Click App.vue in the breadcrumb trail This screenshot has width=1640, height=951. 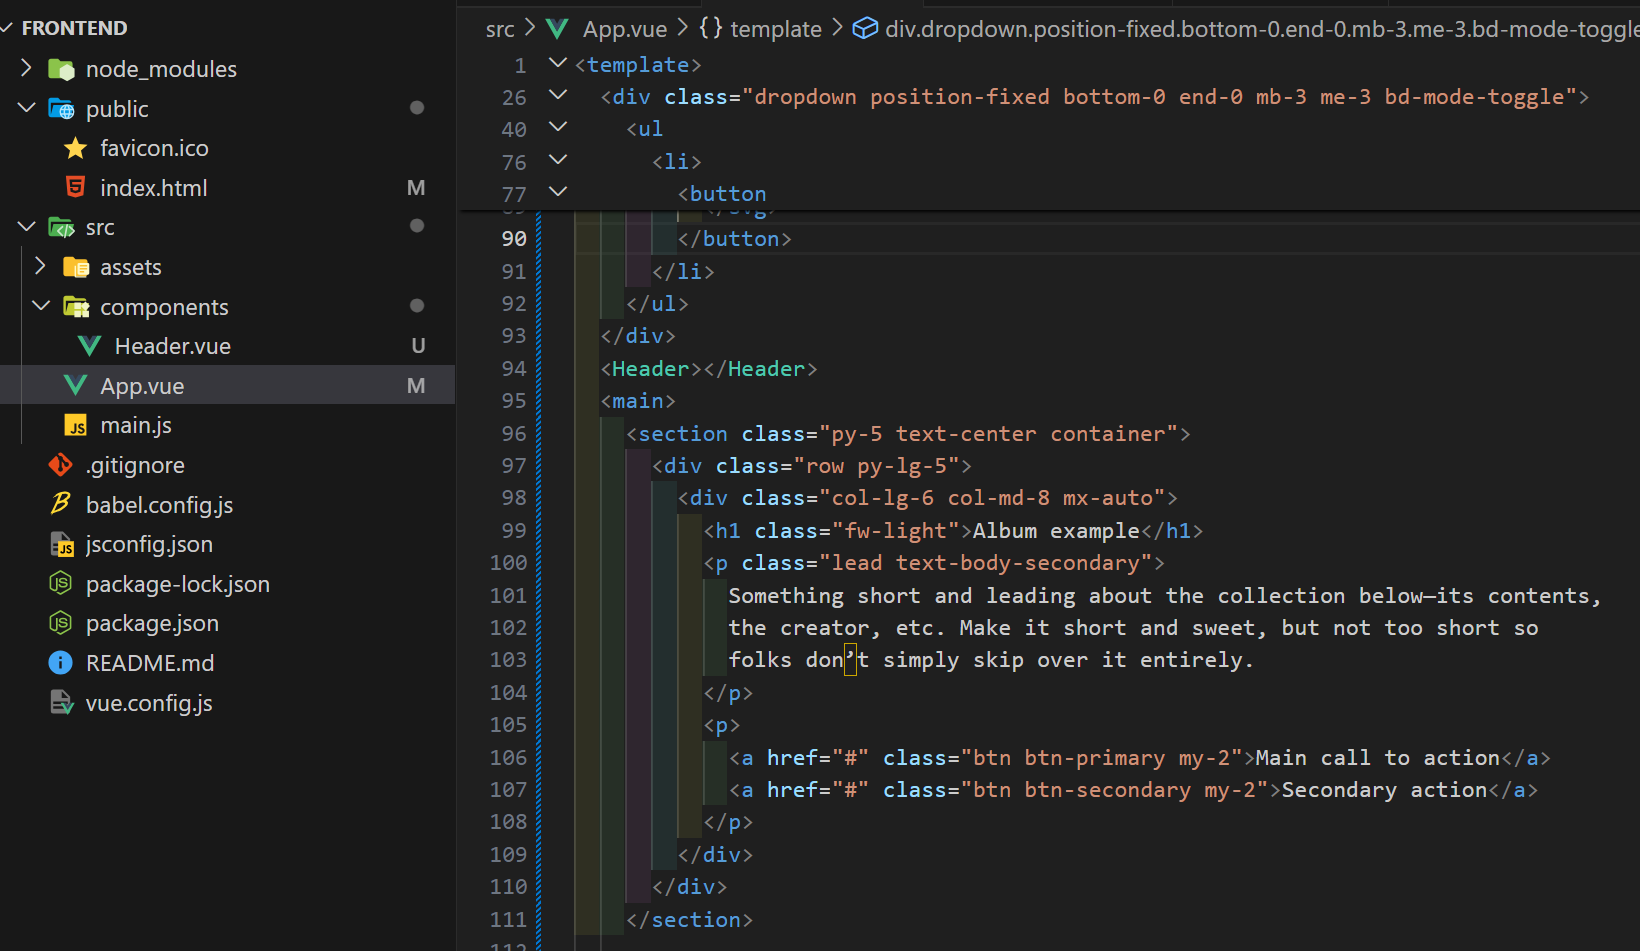click(x=624, y=28)
